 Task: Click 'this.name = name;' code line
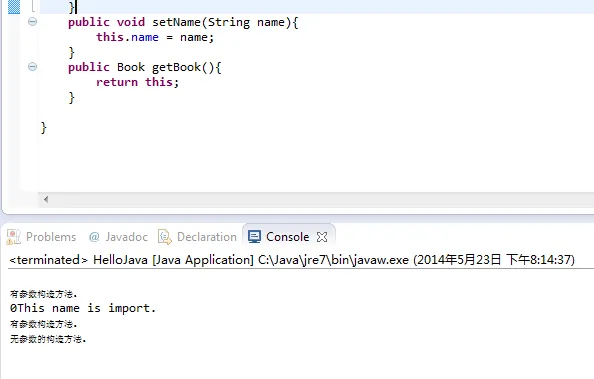pos(155,37)
